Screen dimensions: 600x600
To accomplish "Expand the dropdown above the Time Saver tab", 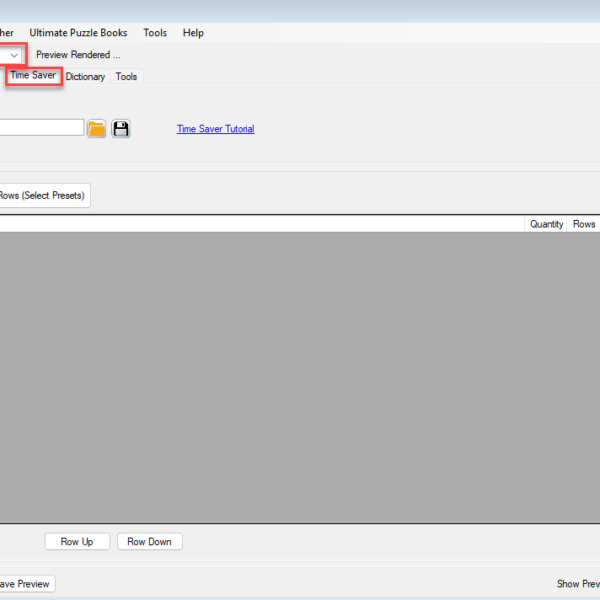I will click(x=14, y=55).
